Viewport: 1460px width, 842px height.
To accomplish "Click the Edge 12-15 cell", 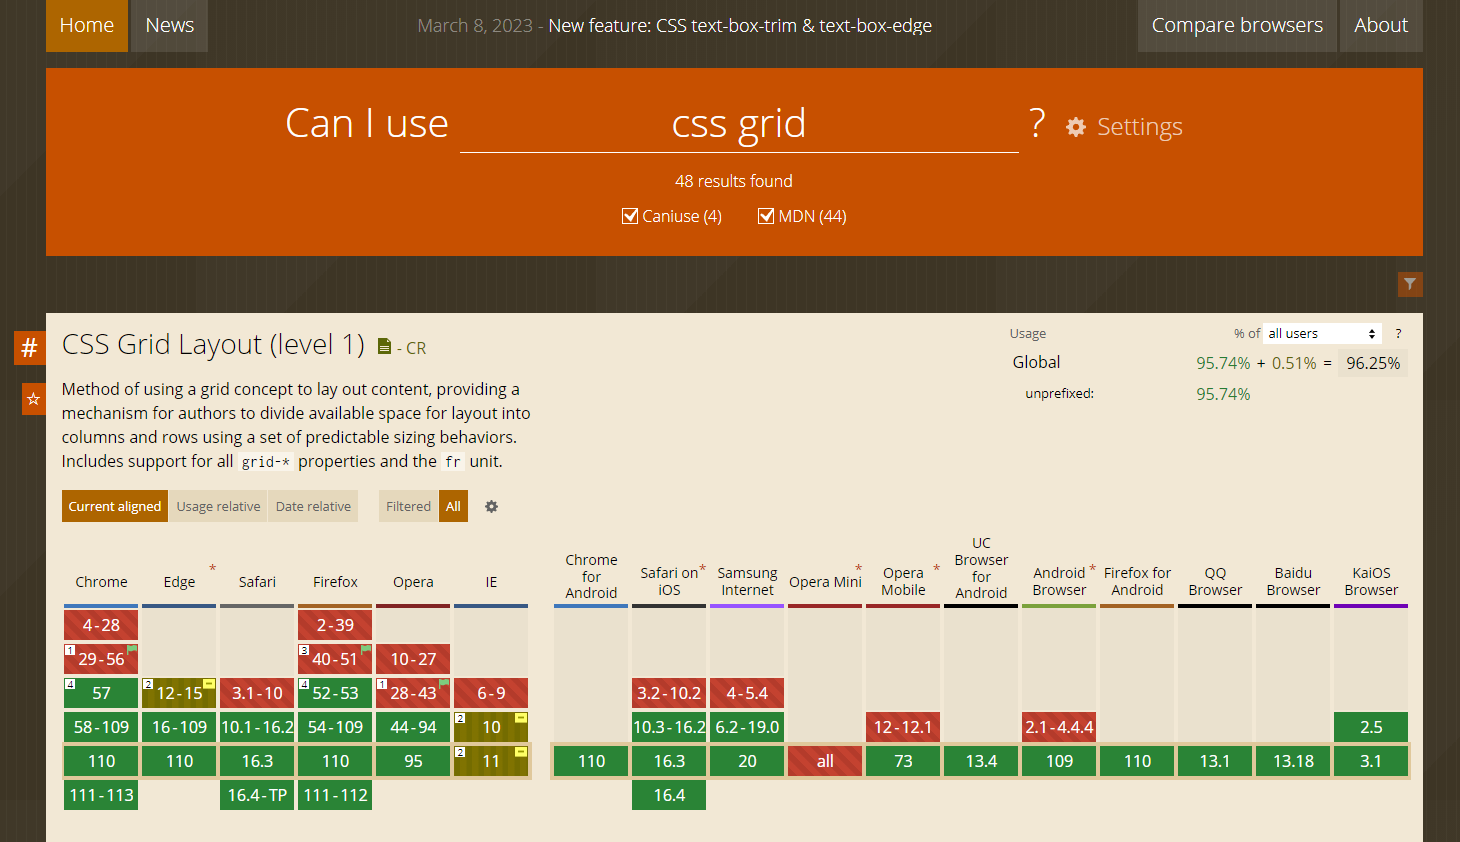I will tap(179, 693).
